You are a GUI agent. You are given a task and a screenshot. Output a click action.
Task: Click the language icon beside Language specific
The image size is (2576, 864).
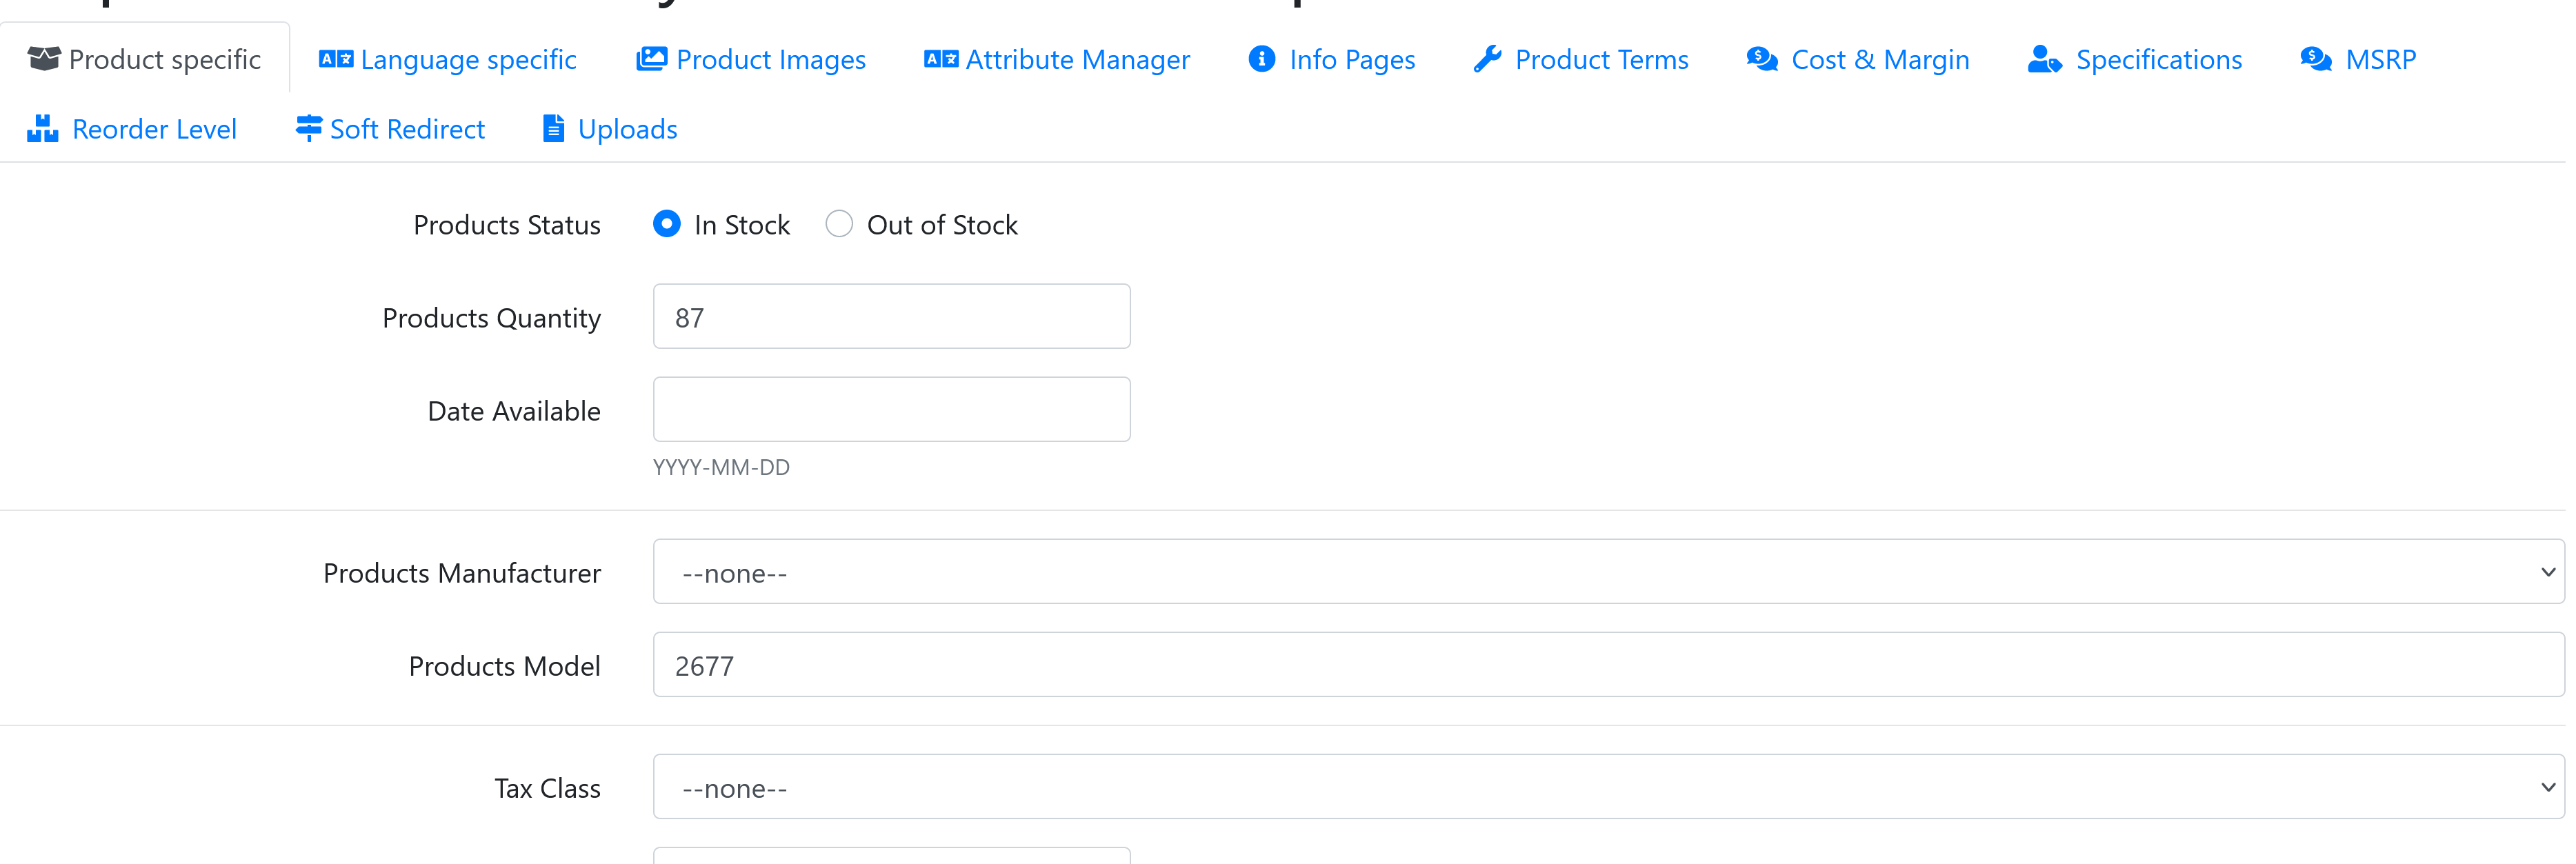point(336,59)
